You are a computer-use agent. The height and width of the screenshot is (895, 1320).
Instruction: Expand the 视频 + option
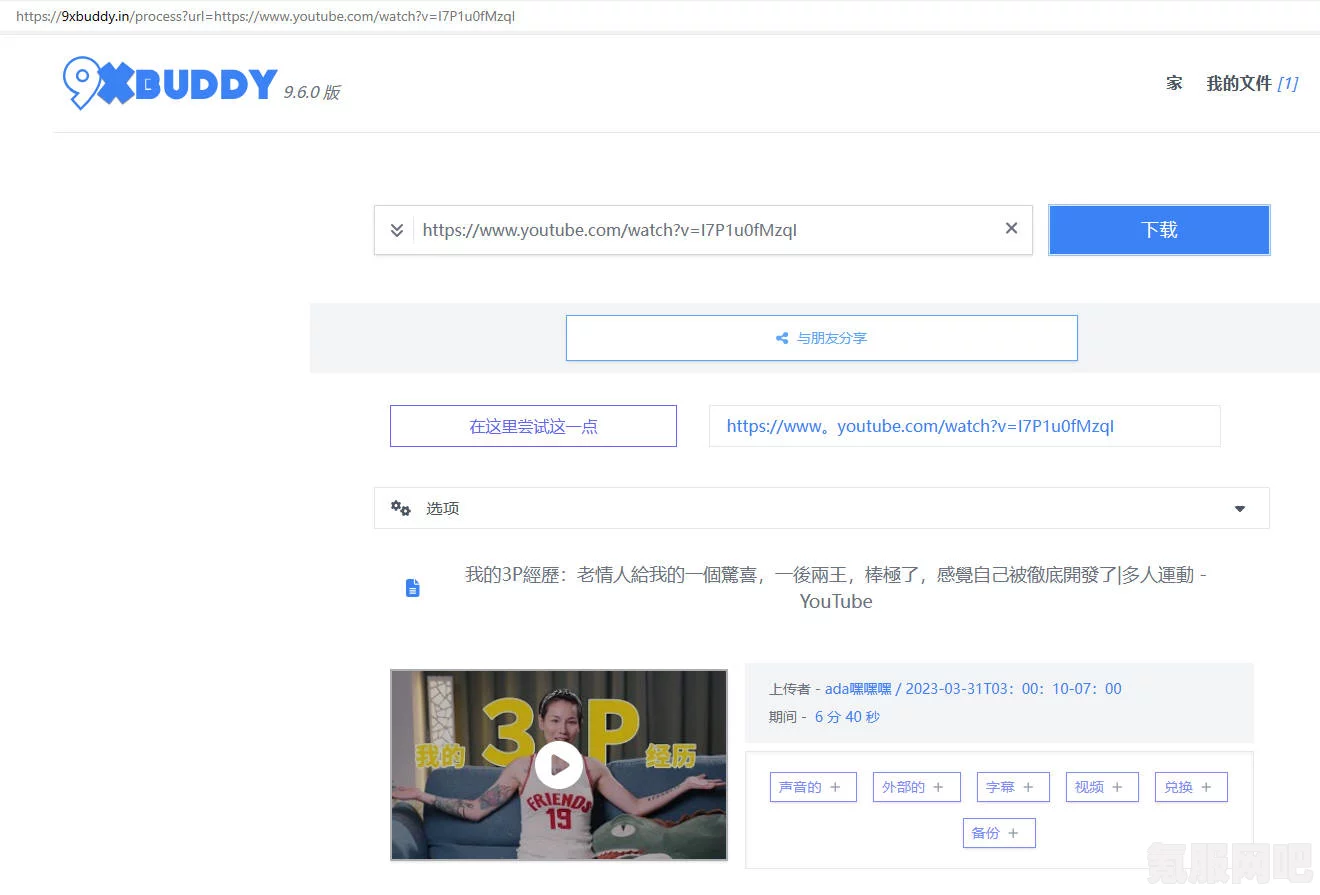(x=1102, y=787)
